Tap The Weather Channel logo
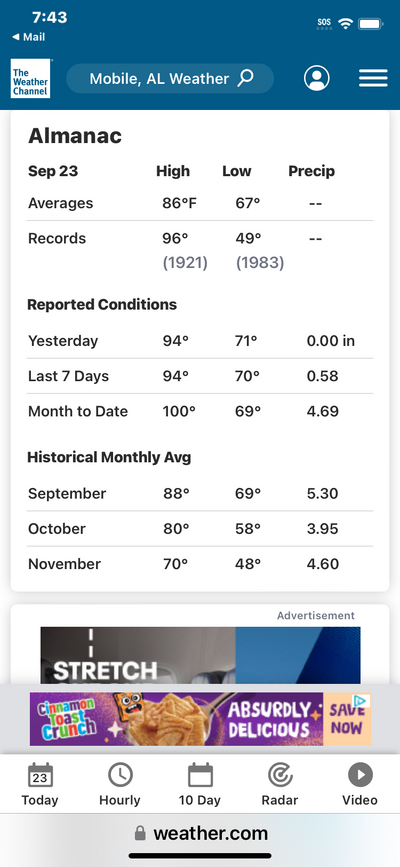400x867 pixels. [30, 79]
